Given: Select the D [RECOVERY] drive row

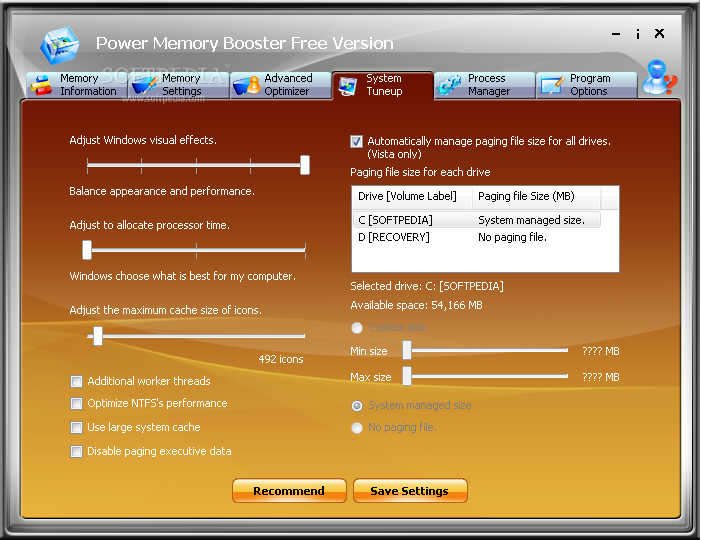Looking at the screenshot, I should [477, 237].
